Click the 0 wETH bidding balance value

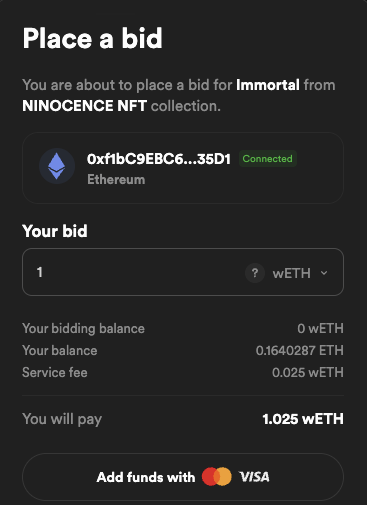pos(320,329)
